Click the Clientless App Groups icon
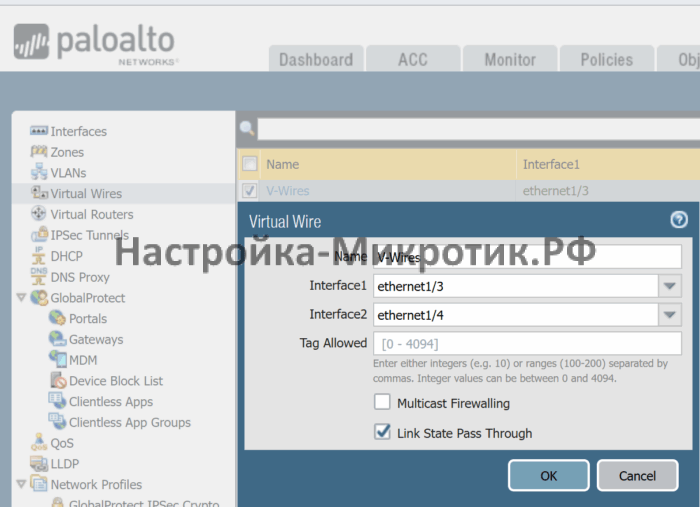The image size is (700, 507). coord(57,421)
